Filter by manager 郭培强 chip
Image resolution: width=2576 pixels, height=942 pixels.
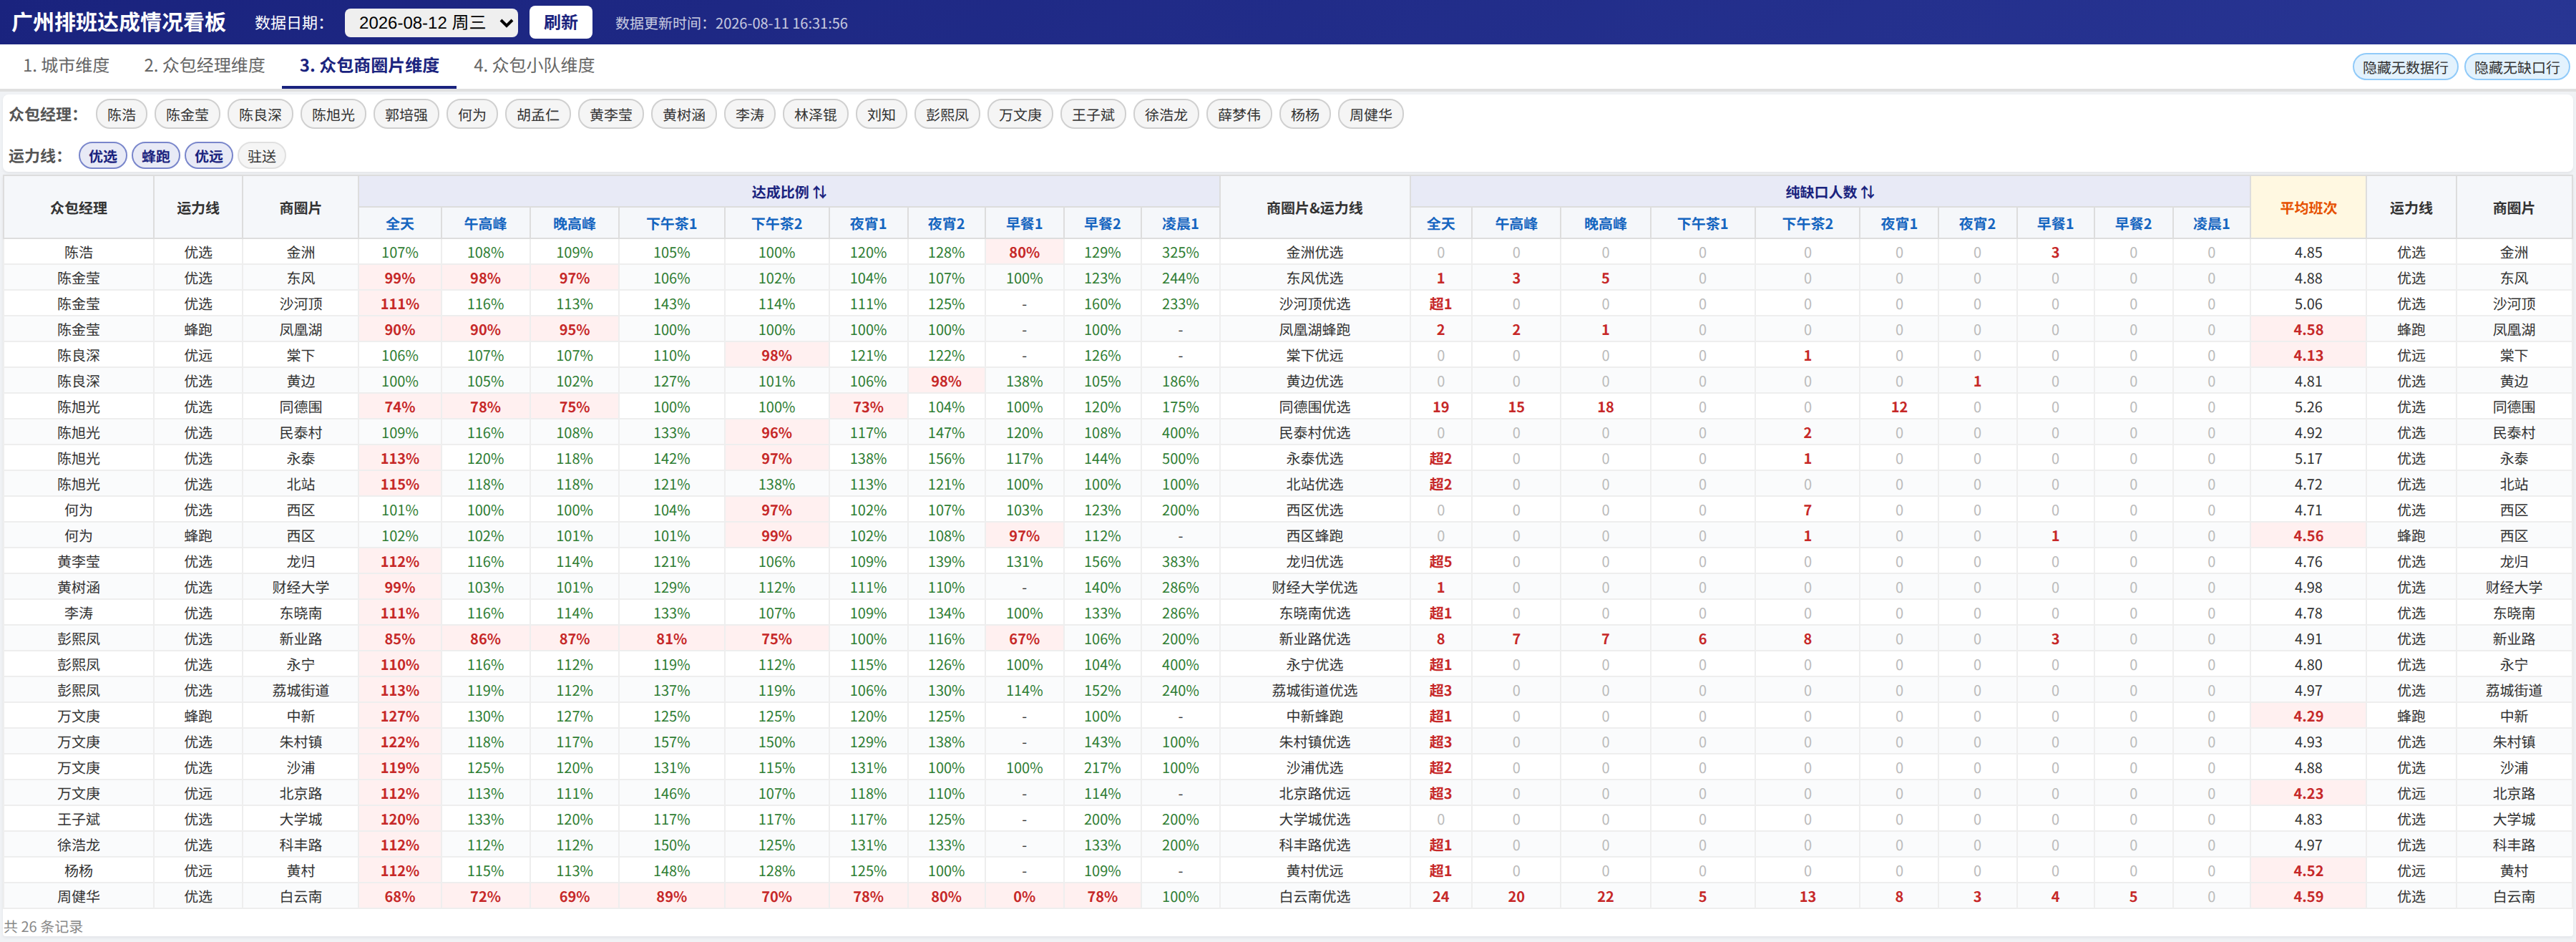(x=406, y=115)
